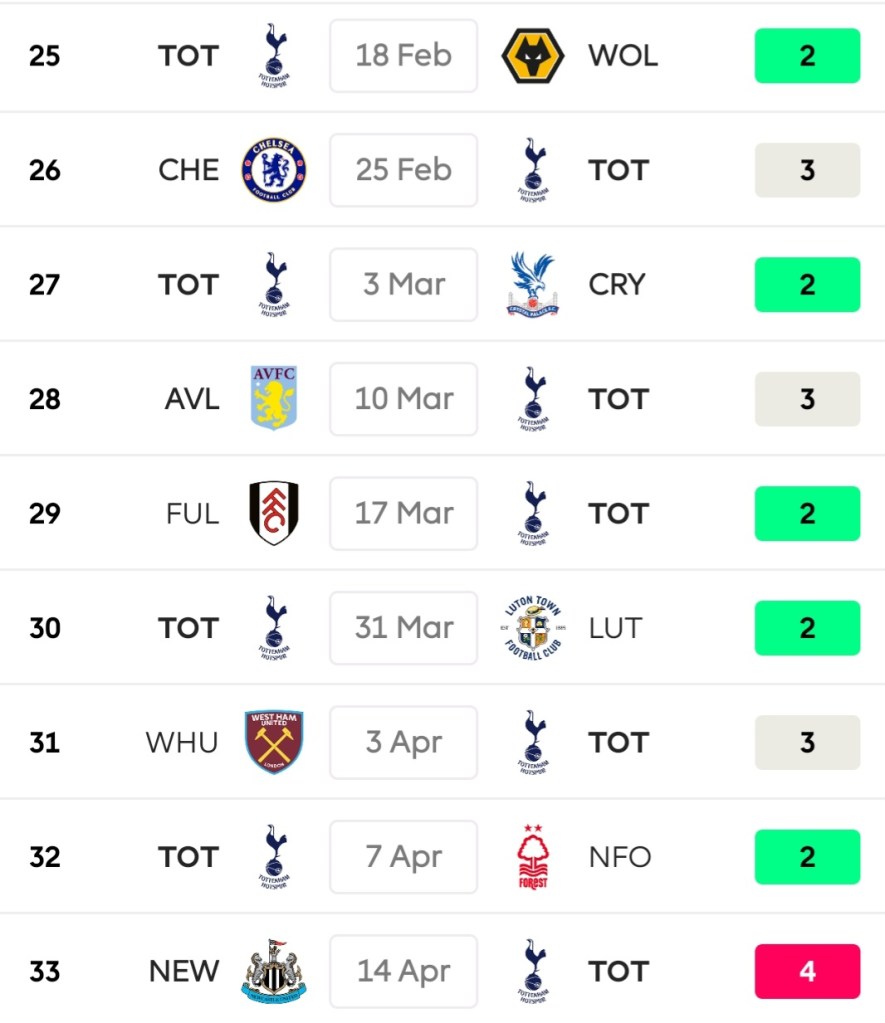The height and width of the screenshot is (1023, 885).
Task: Open the 25 Feb fixture date
Action: [x=404, y=170]
